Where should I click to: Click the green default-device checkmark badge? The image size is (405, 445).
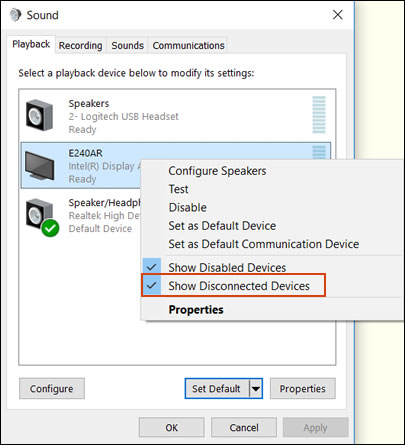50,228
